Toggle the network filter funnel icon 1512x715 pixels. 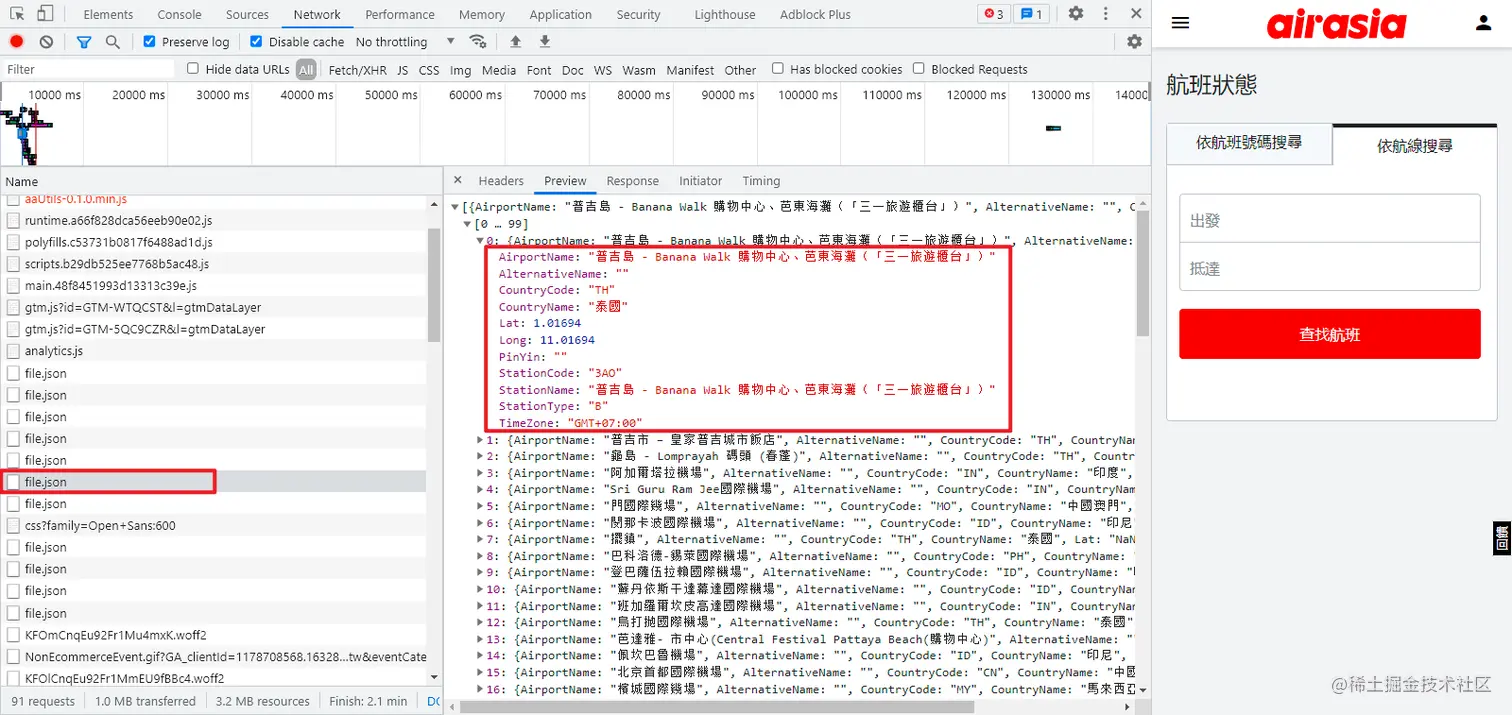(84, 41)
